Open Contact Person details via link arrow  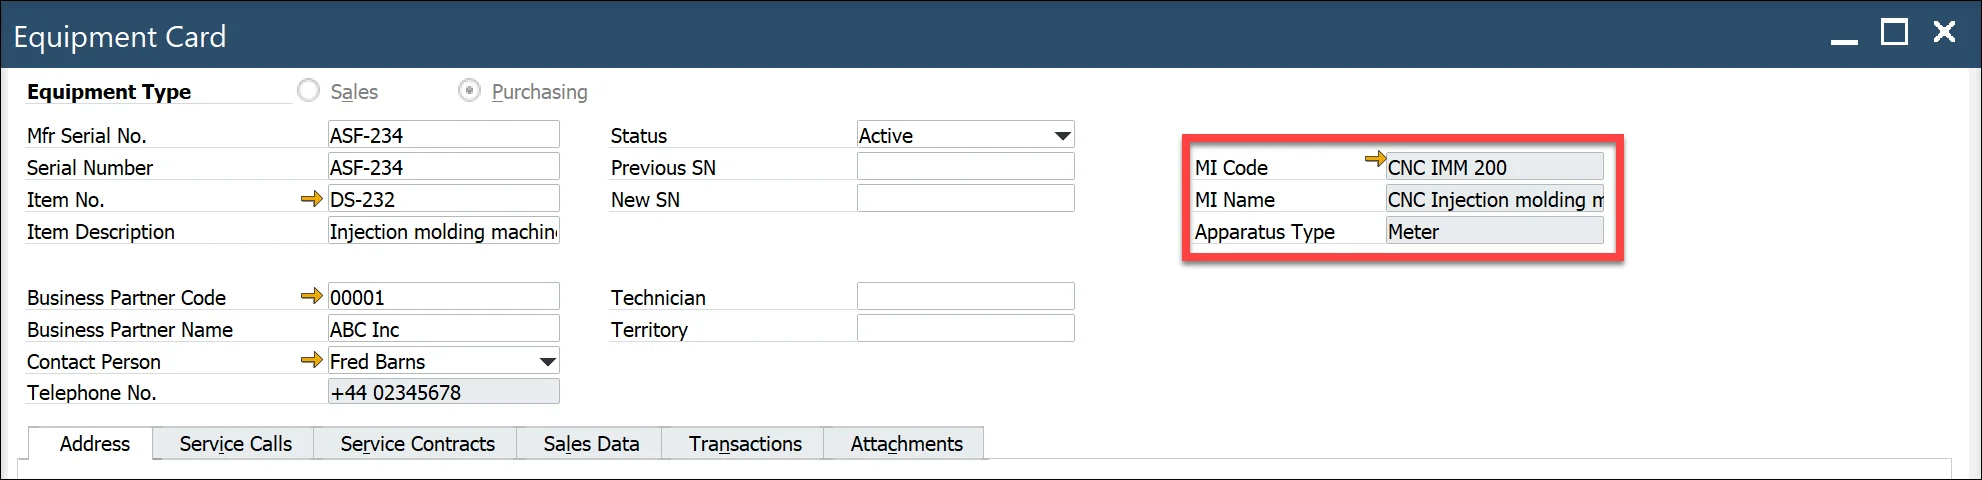pyautogui.click(x=311, y=361)
